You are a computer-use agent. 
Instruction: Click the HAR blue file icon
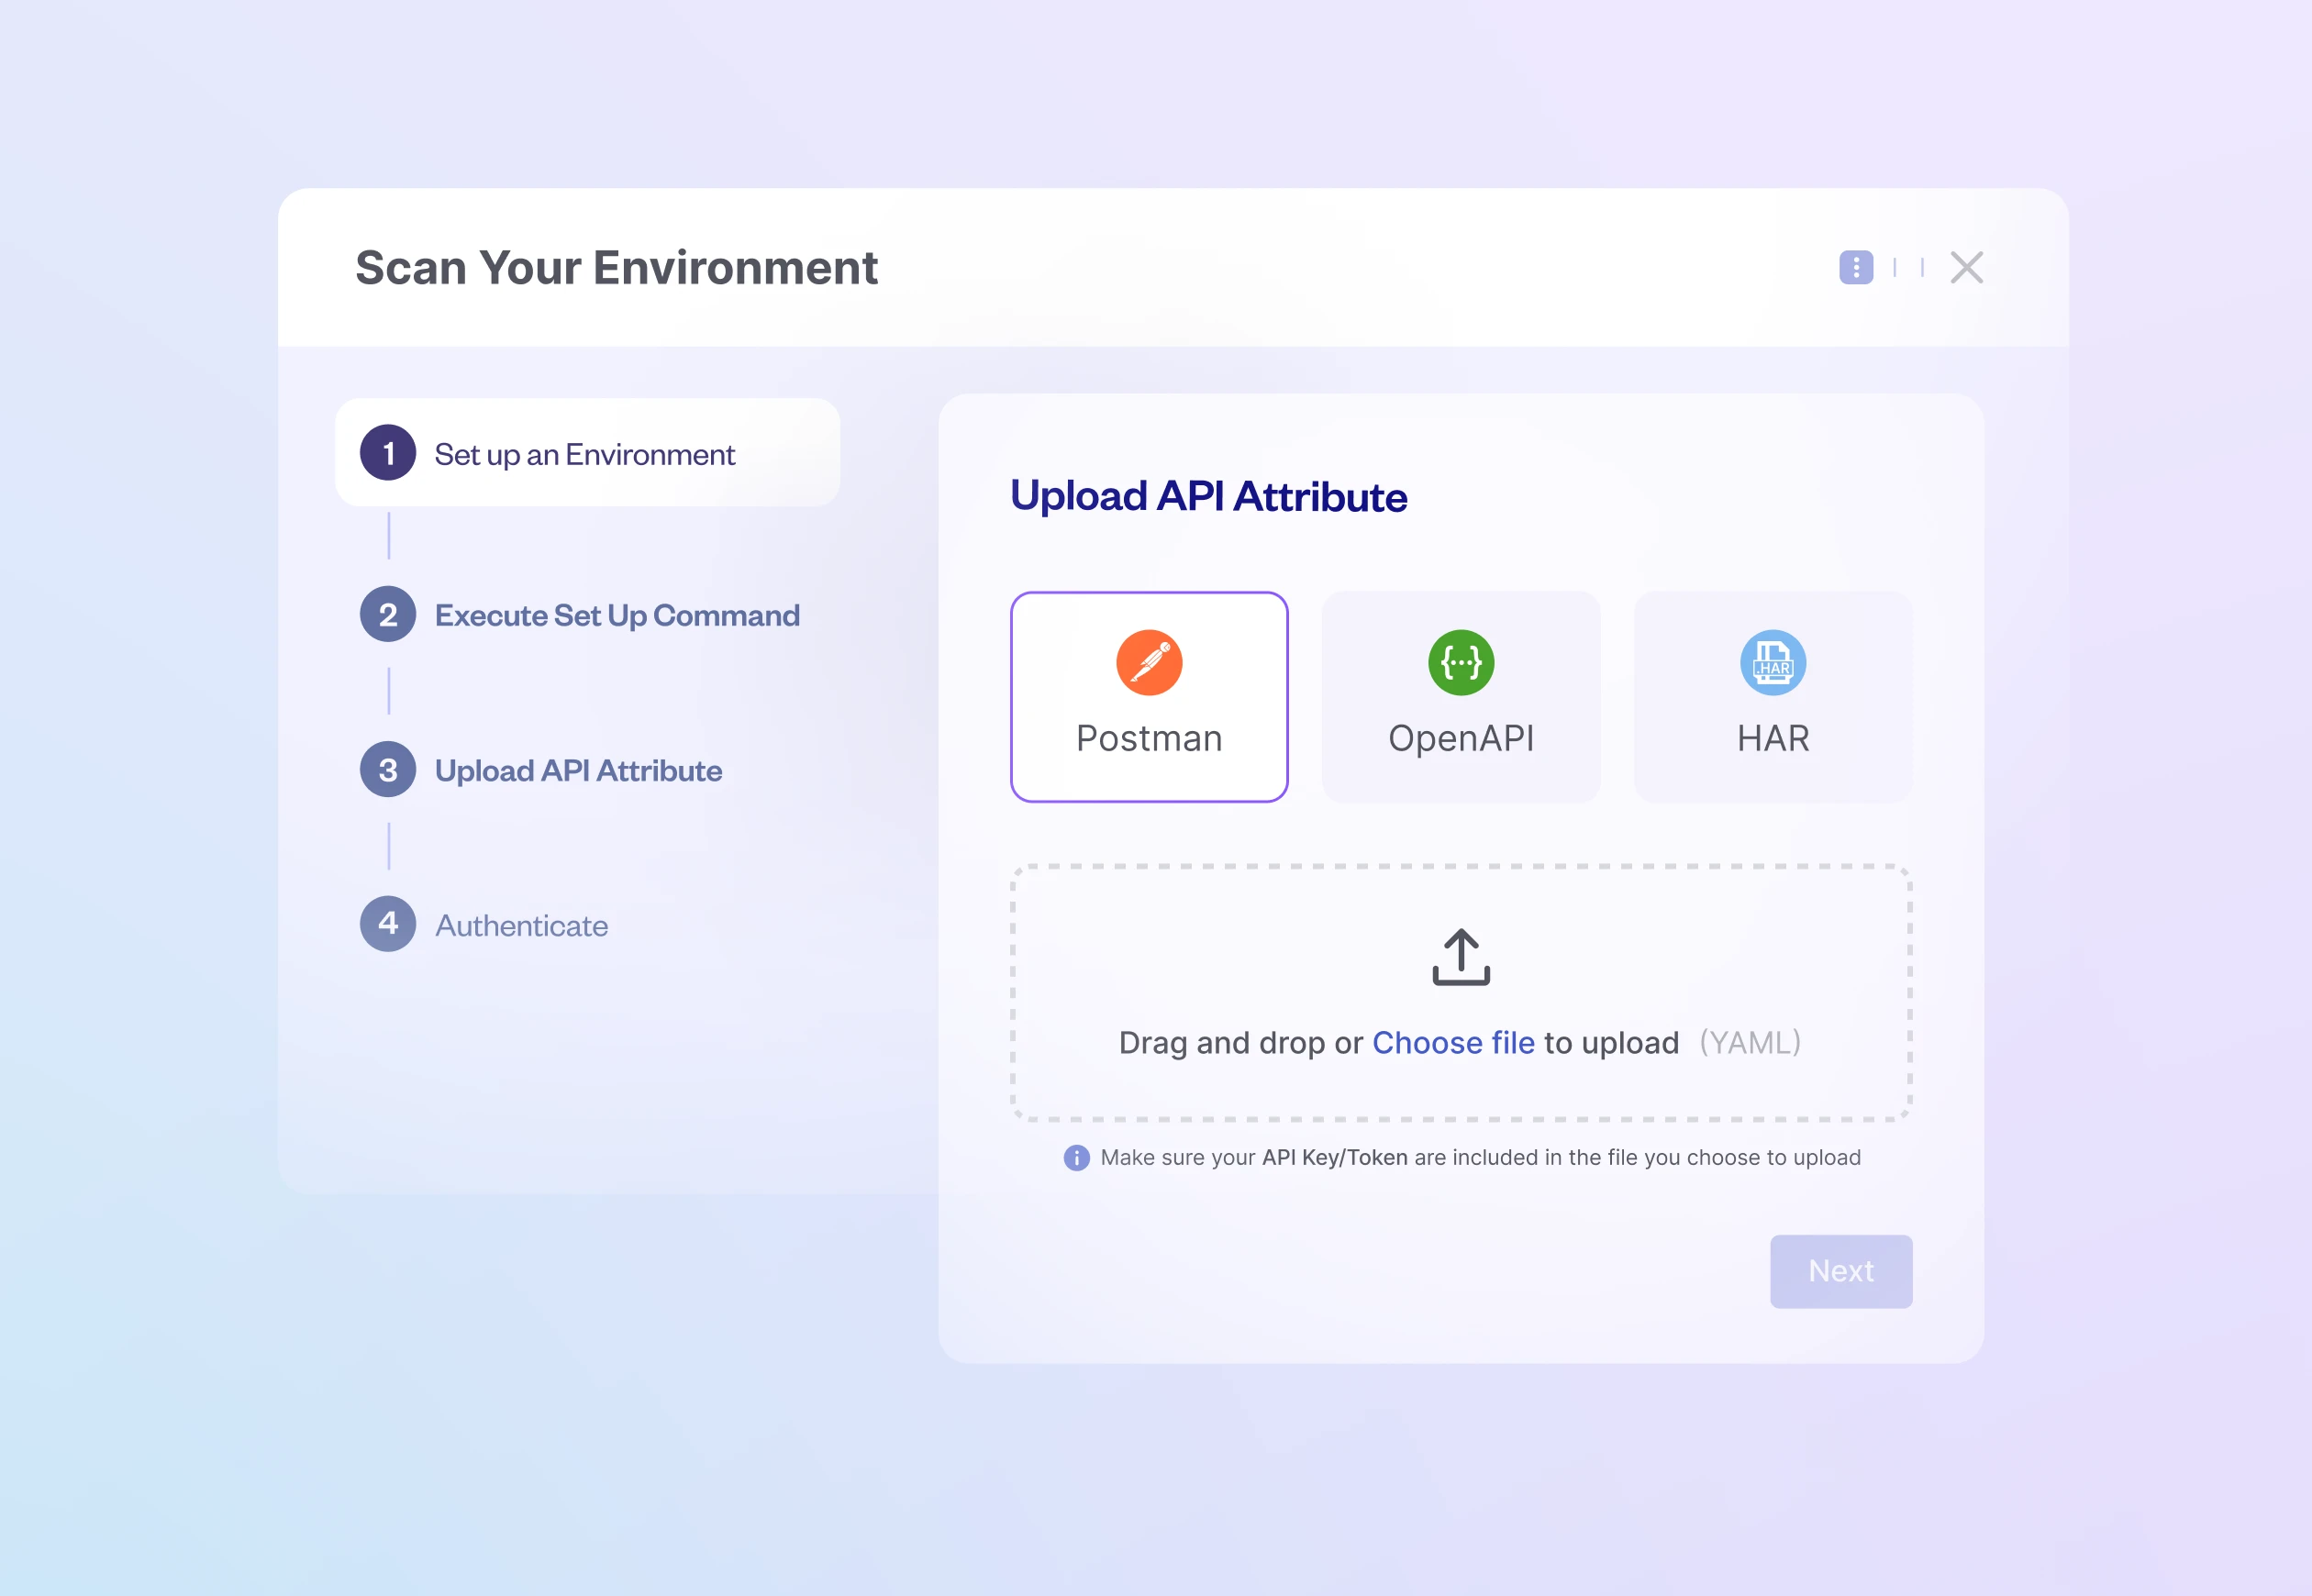1773,662
